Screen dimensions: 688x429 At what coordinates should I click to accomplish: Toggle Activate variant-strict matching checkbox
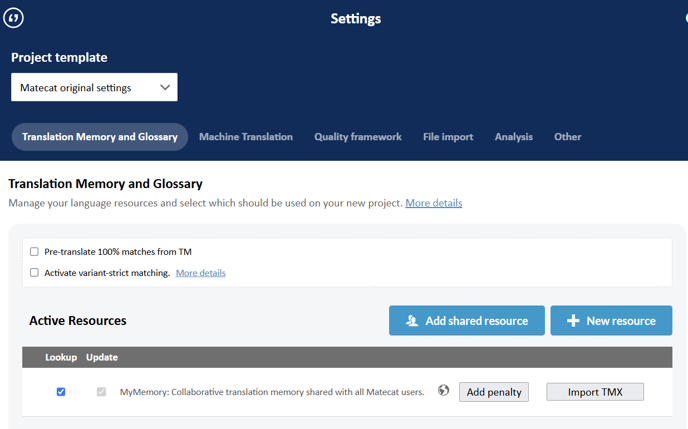point(34,273)
